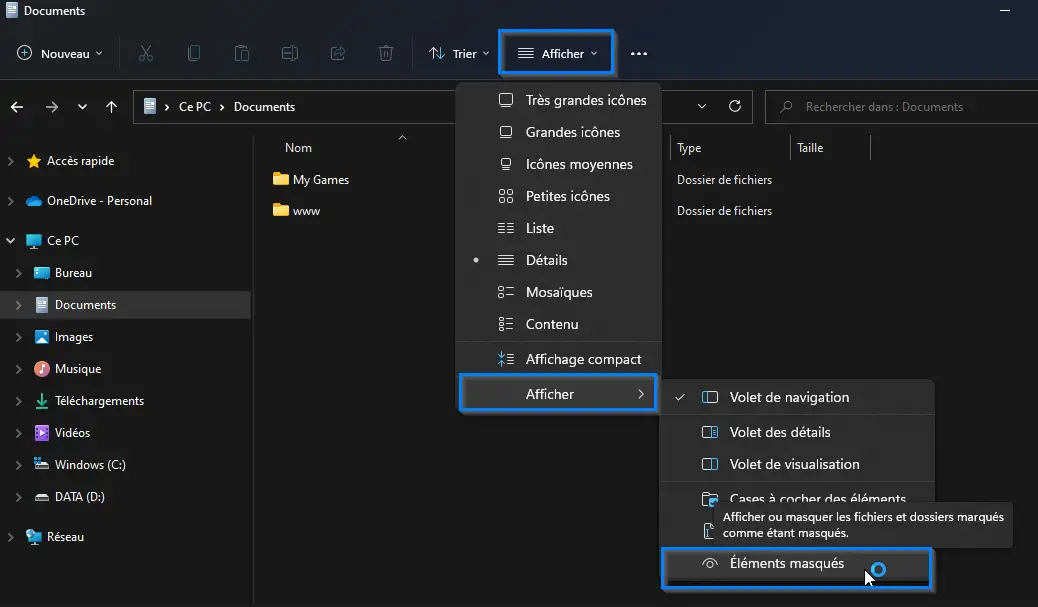Click the Téléchargements download icon
The height and width of the screenshot is (607, 1038).
click(42, 400)
